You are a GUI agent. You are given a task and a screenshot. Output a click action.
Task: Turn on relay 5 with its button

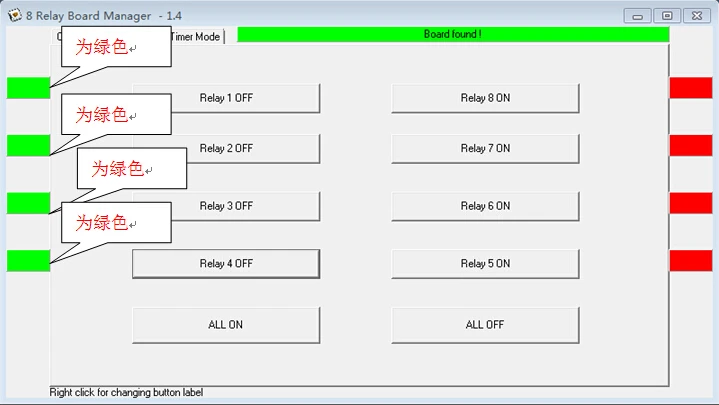pyautogui.click(x=485, y=264)
